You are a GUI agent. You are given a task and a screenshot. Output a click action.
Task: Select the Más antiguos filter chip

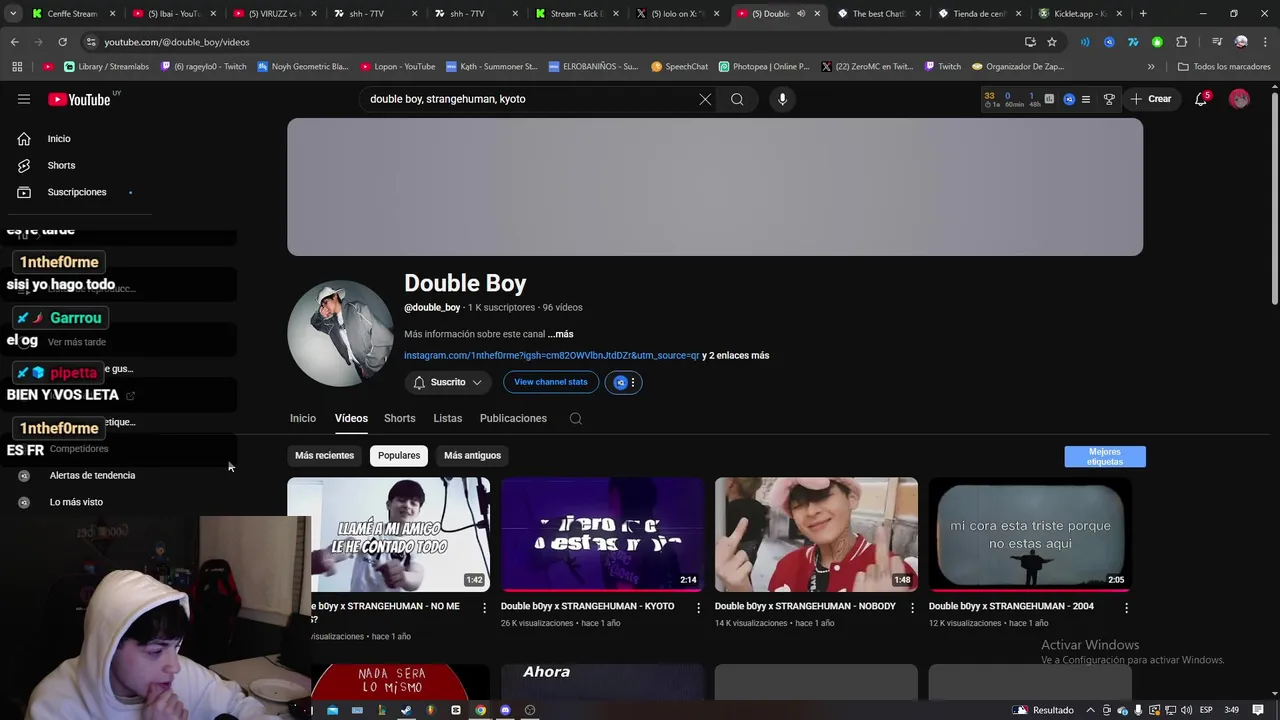click(x=472, y=456)
